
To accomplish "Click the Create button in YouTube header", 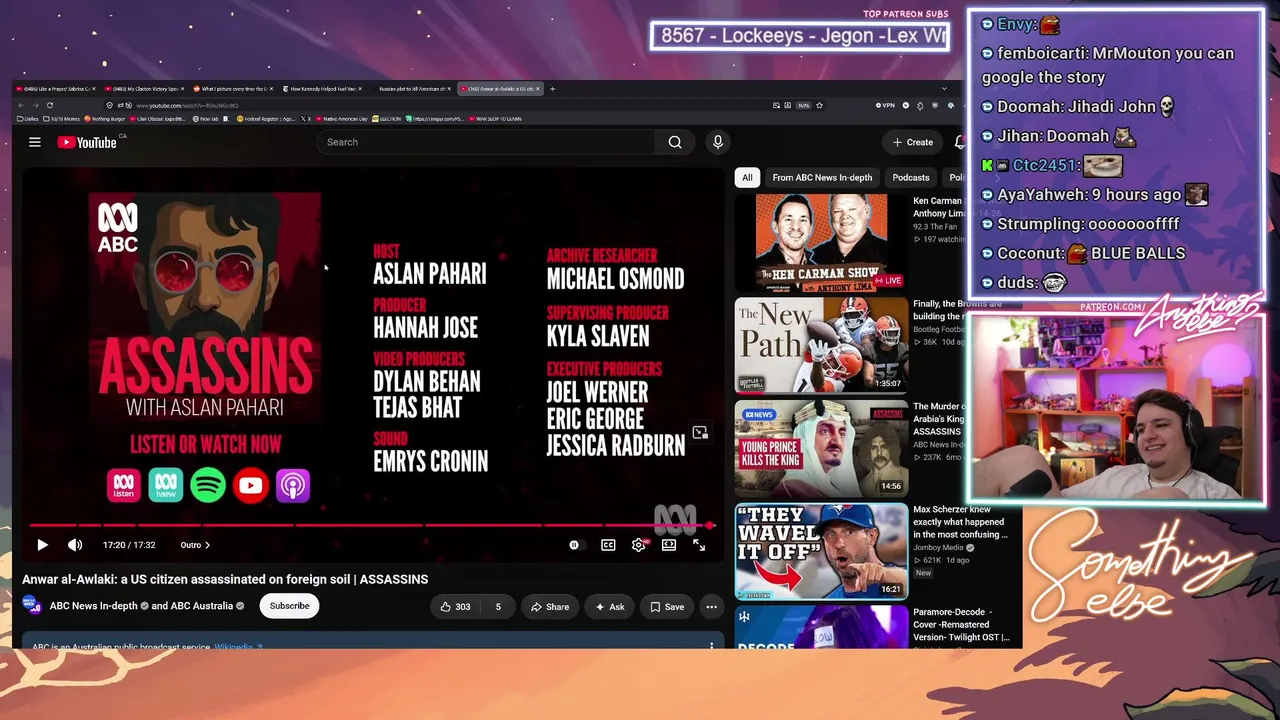I will click(x=913, y=142).
